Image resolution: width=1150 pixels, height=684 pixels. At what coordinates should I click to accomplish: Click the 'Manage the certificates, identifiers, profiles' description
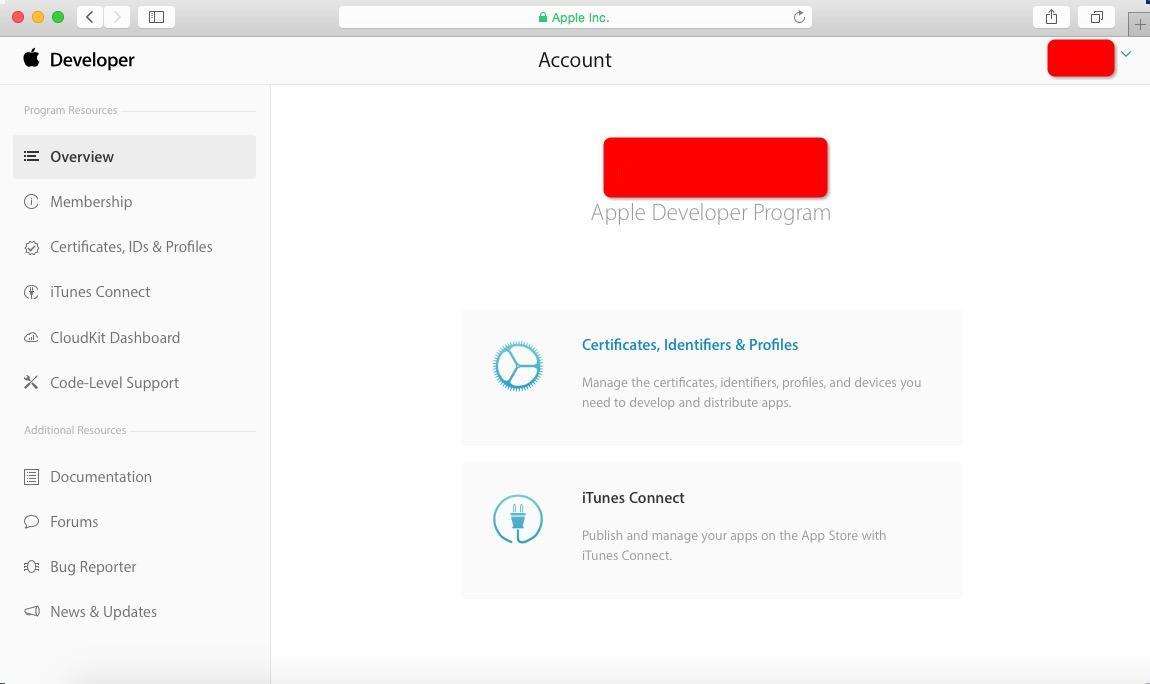point(751,392)
